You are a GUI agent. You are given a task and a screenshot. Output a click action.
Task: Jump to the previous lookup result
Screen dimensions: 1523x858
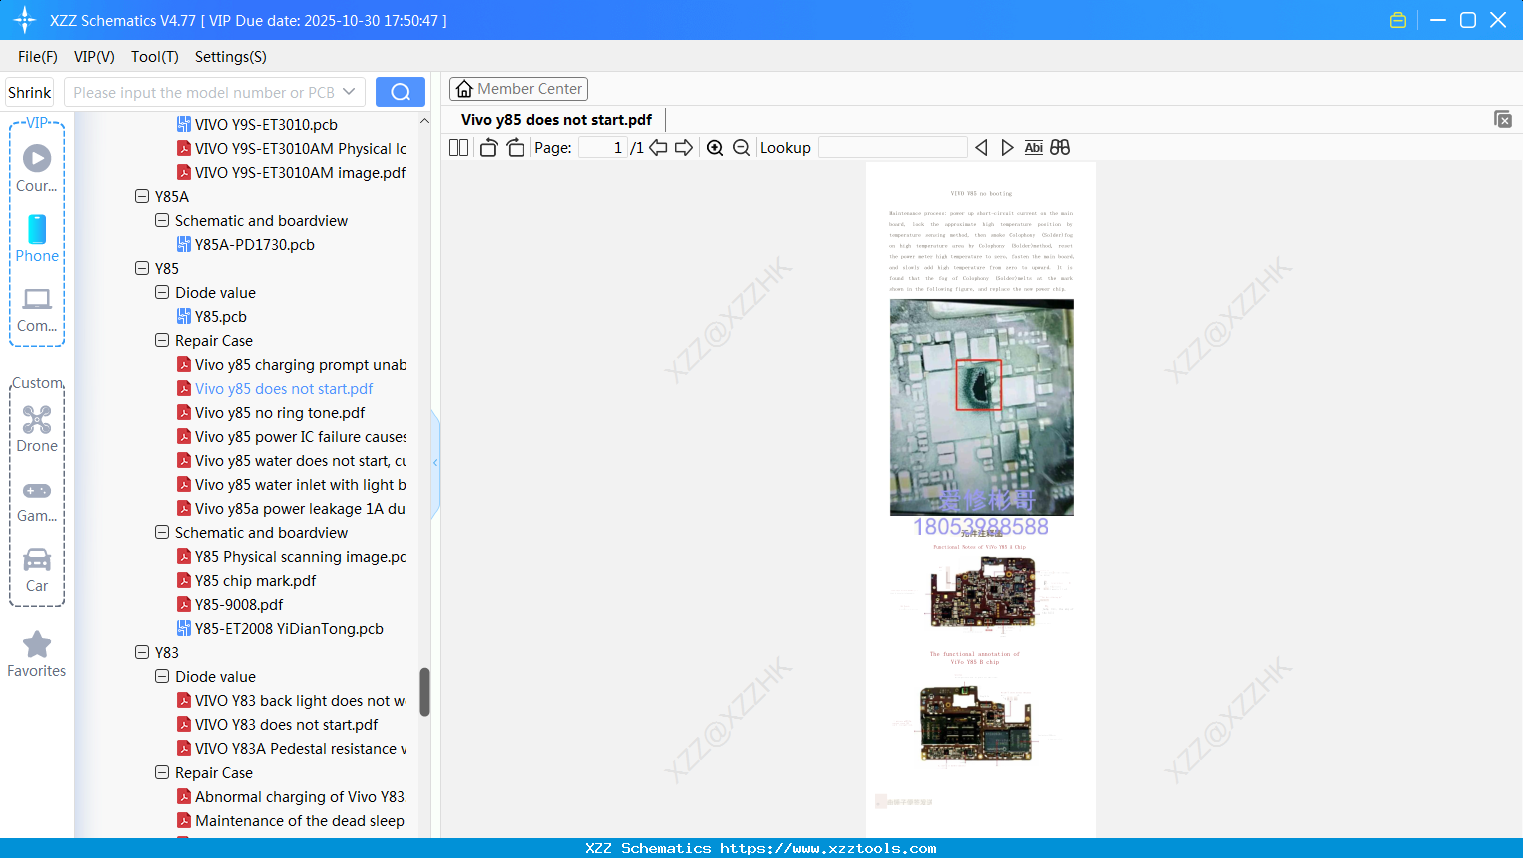[981, 148]
